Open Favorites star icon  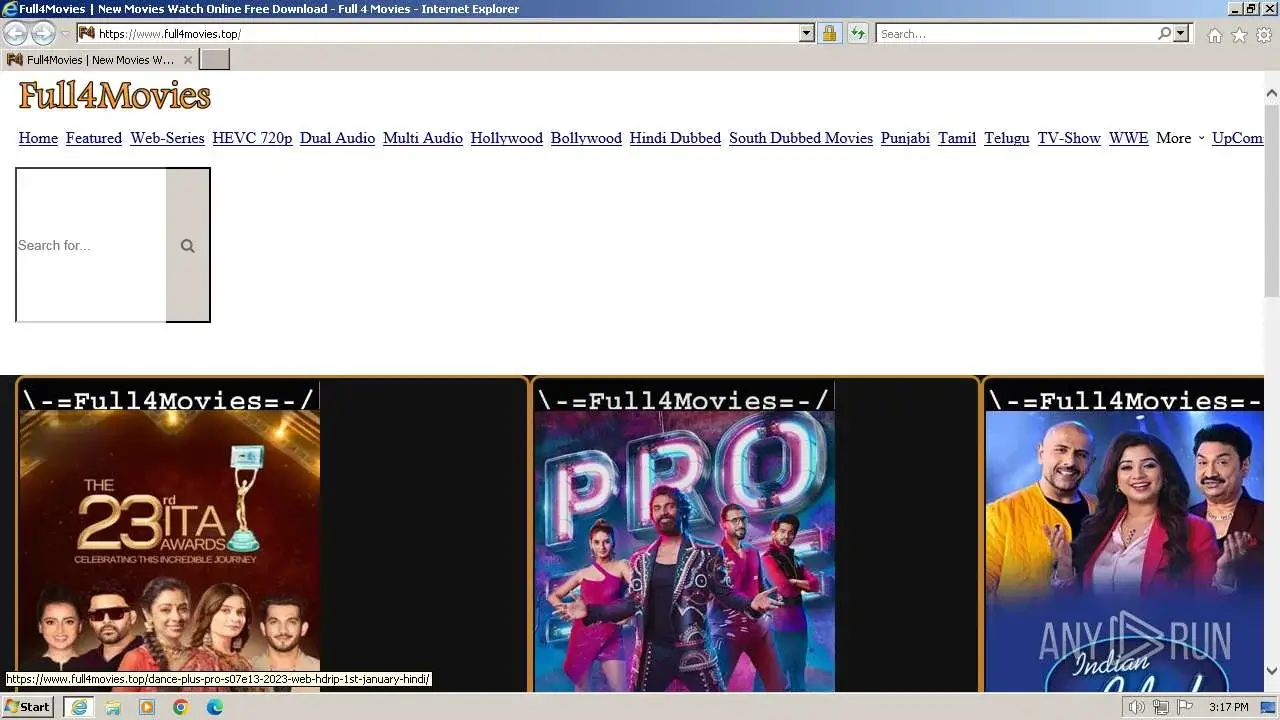(1239, 35)
